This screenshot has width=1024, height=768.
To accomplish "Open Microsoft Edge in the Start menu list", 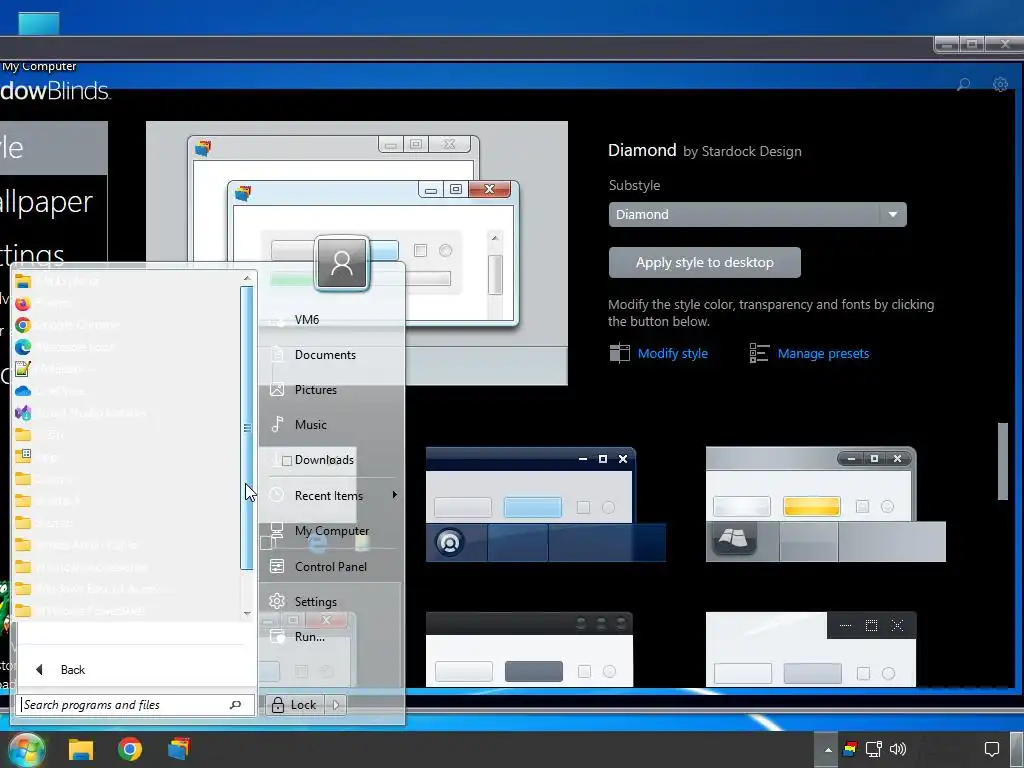I will pos(127,347).
